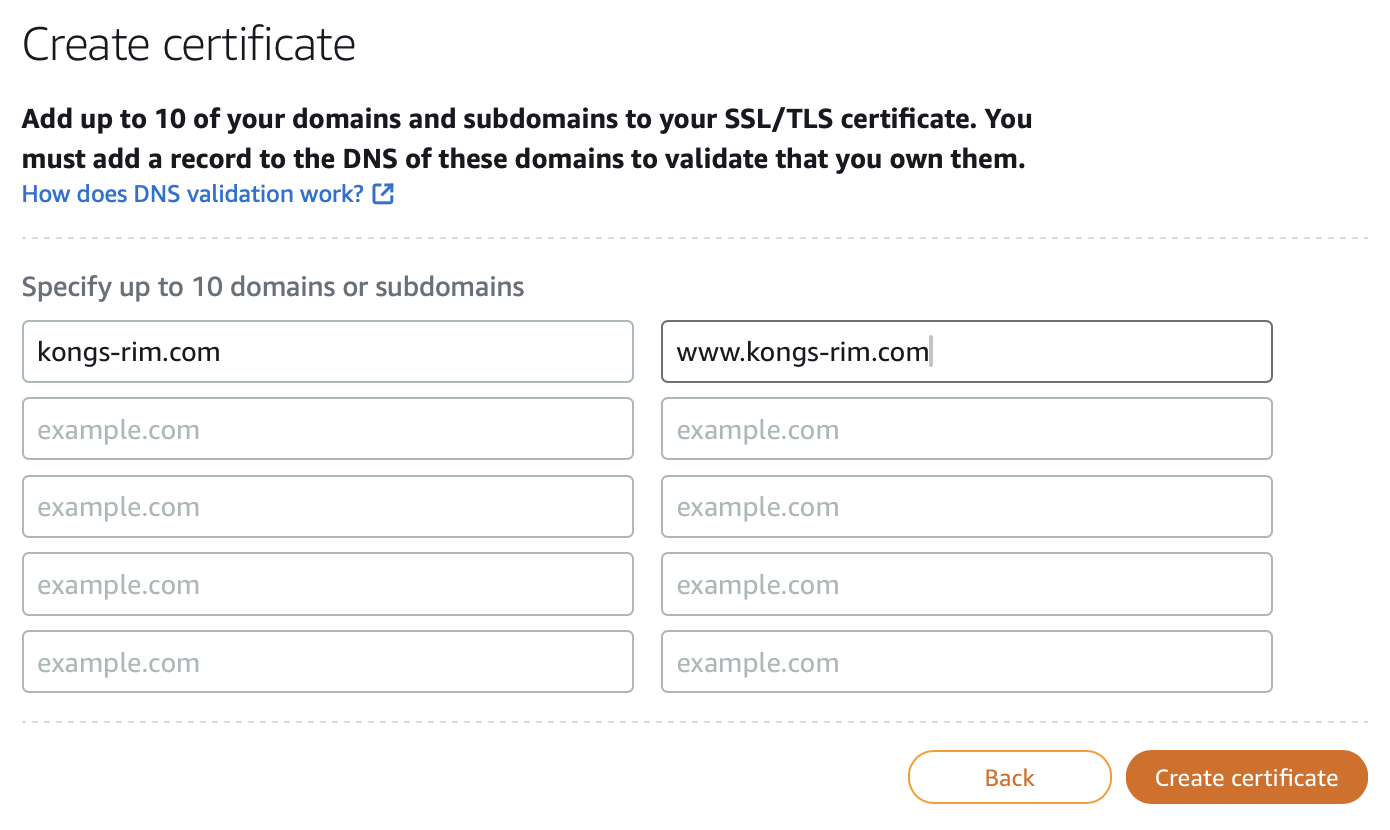Click the orange Create certificate button
Viewport: 1390px width, 830px height.
tap(1247, 777)
